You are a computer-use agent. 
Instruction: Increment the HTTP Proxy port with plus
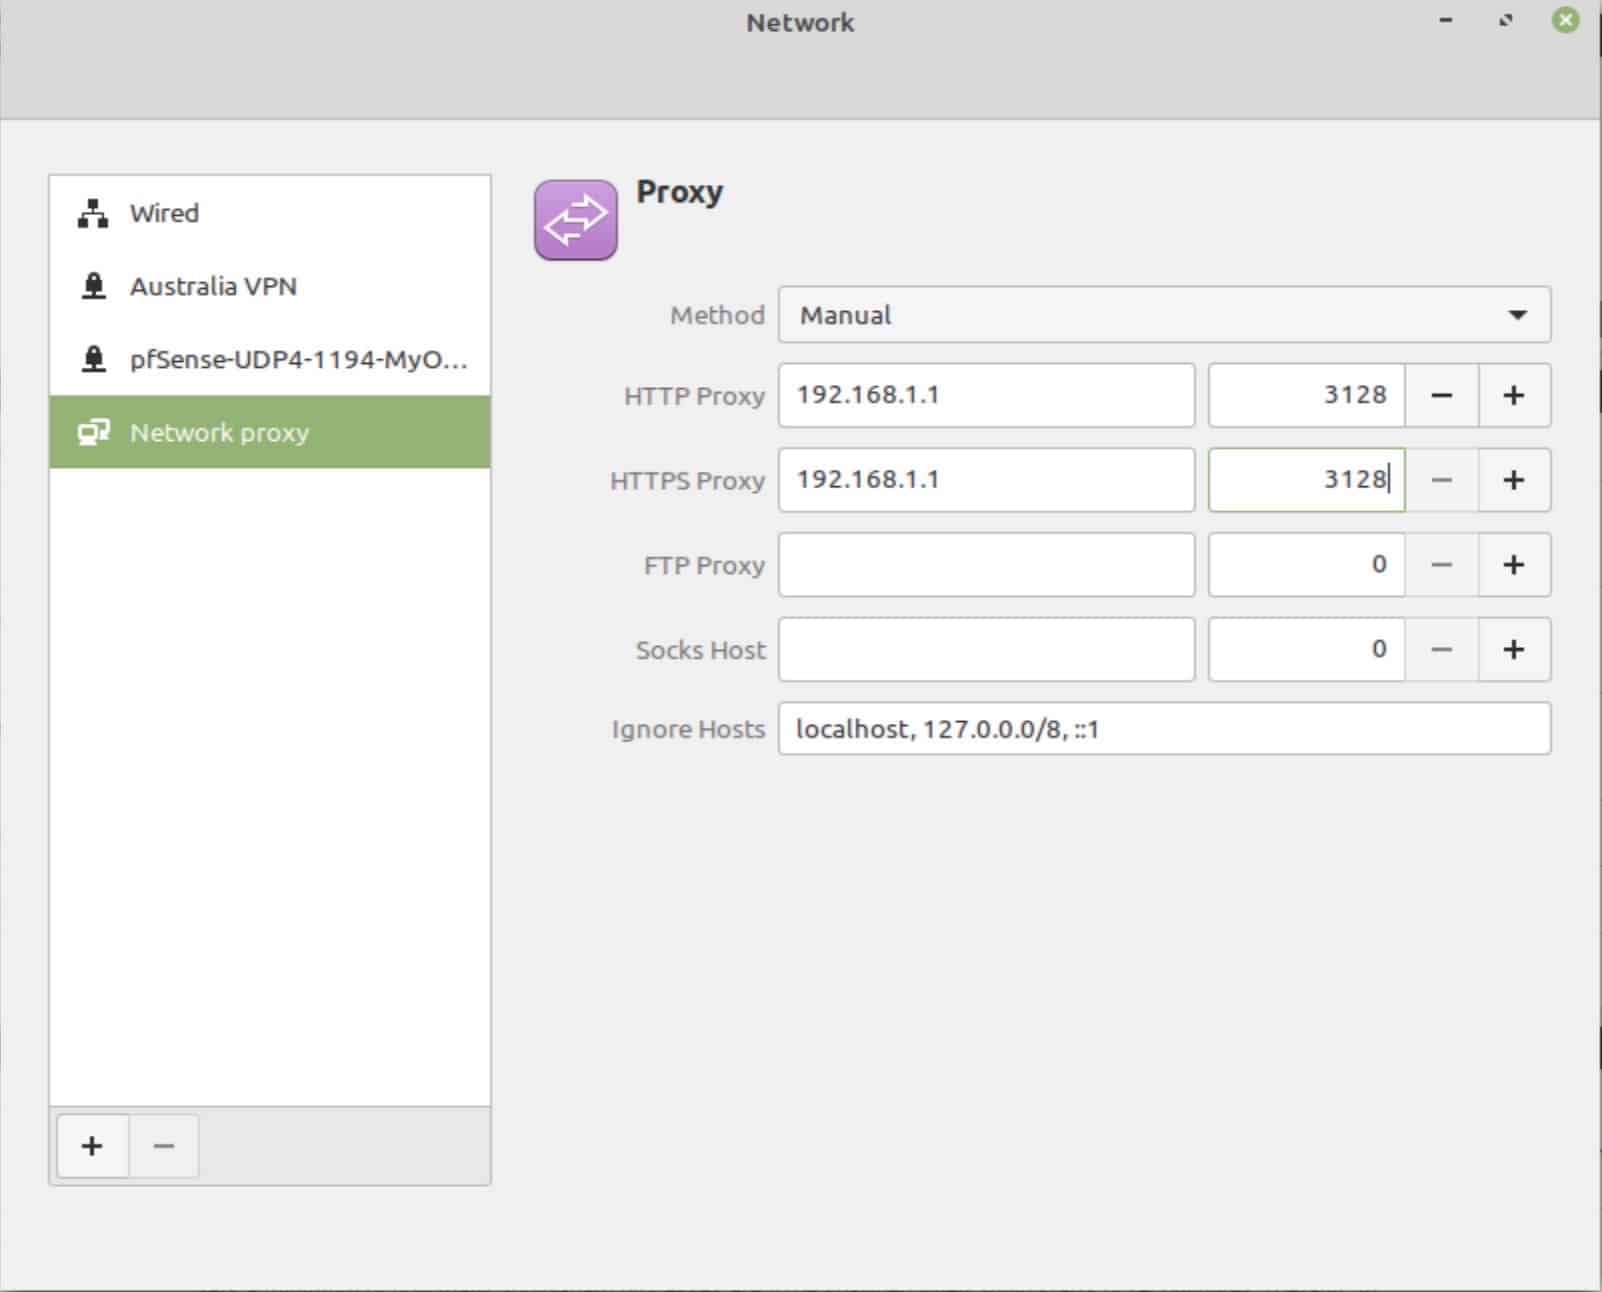pos(1514,395)
